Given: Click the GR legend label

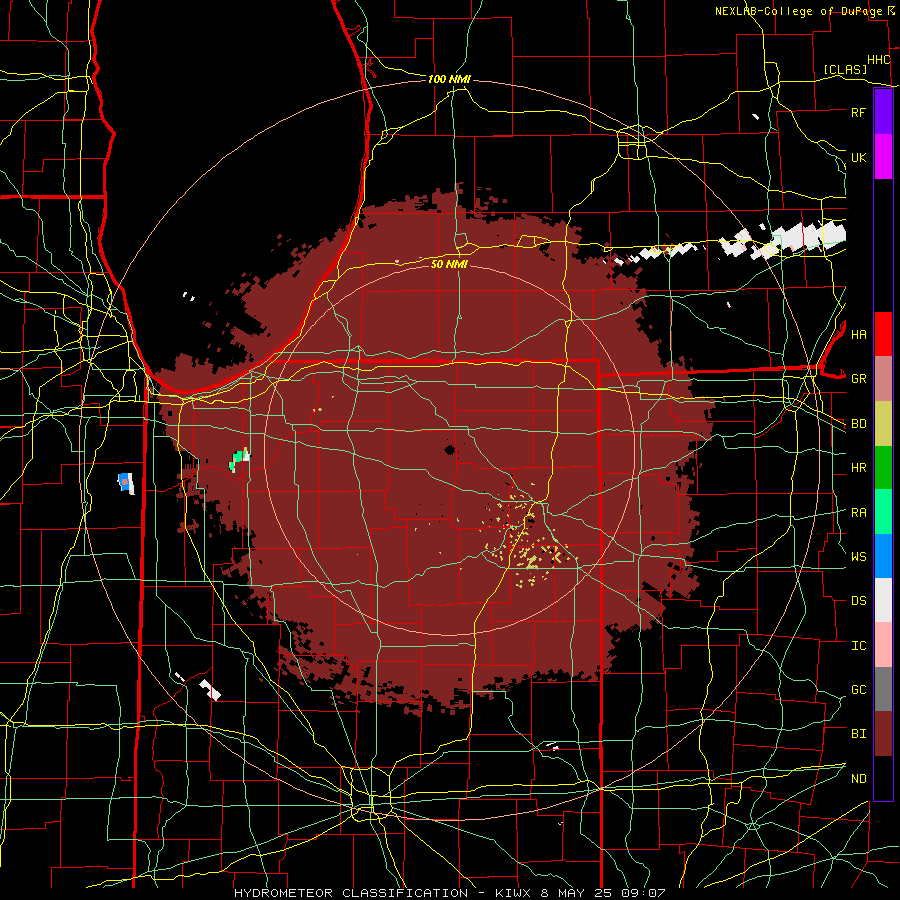Looking at the screenshot, I should click(858, 379).
